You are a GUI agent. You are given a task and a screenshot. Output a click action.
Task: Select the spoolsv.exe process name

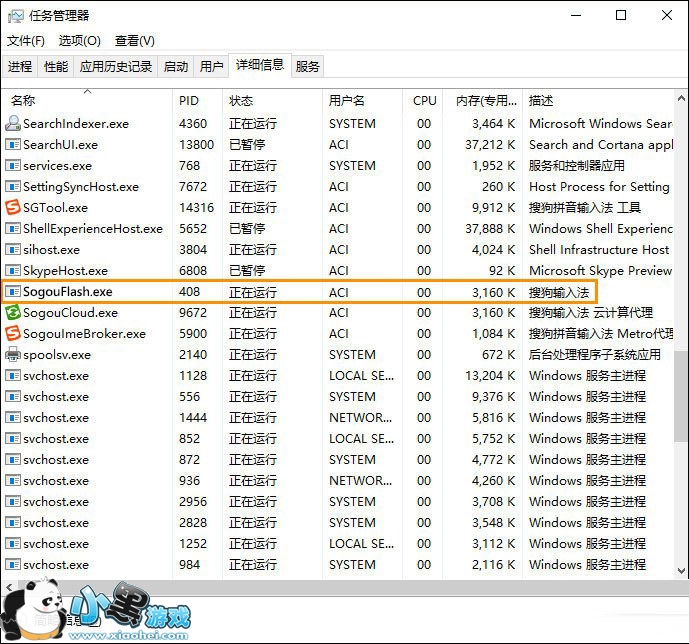point(57,355)
